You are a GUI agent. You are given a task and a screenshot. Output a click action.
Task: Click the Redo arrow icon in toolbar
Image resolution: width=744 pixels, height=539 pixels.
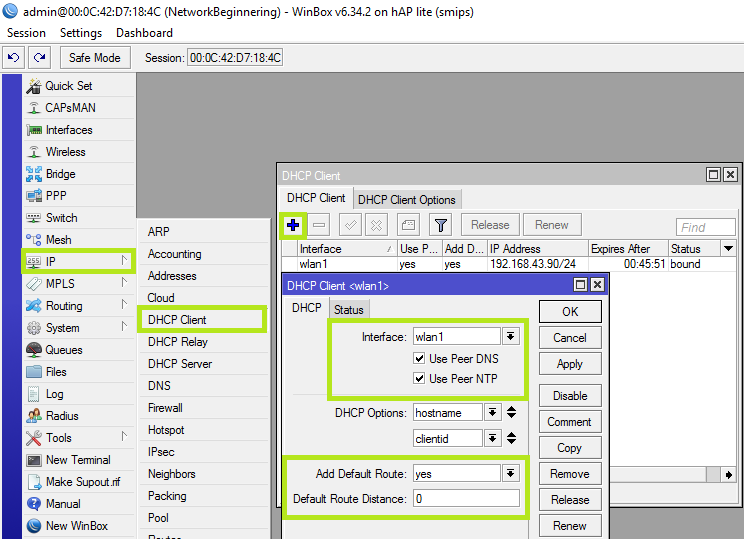(39, 58)
